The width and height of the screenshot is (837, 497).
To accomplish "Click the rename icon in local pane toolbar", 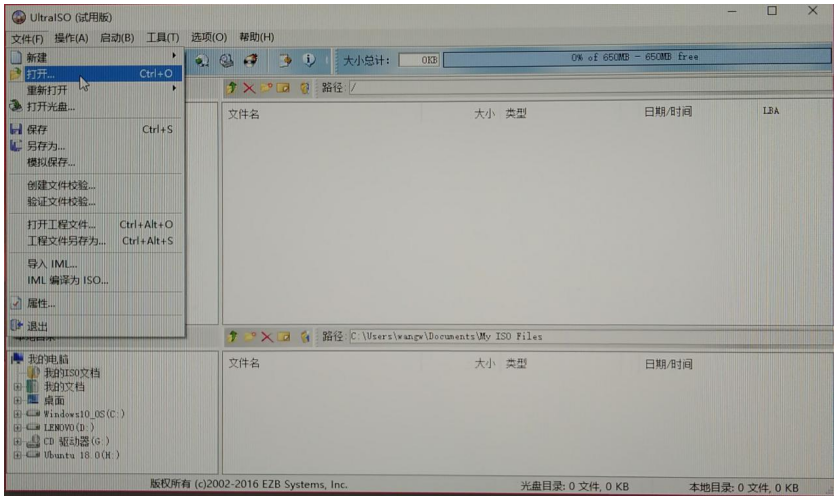I will click(284, 337).
